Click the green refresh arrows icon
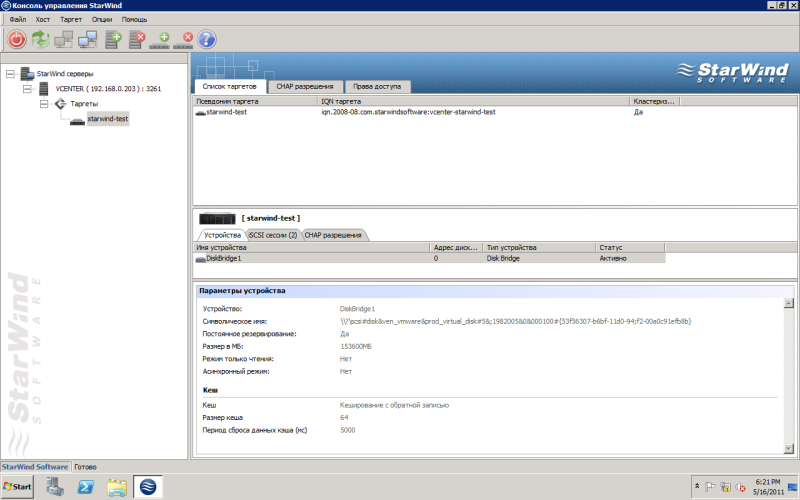 pyautogui.click(x=40, y=39)
